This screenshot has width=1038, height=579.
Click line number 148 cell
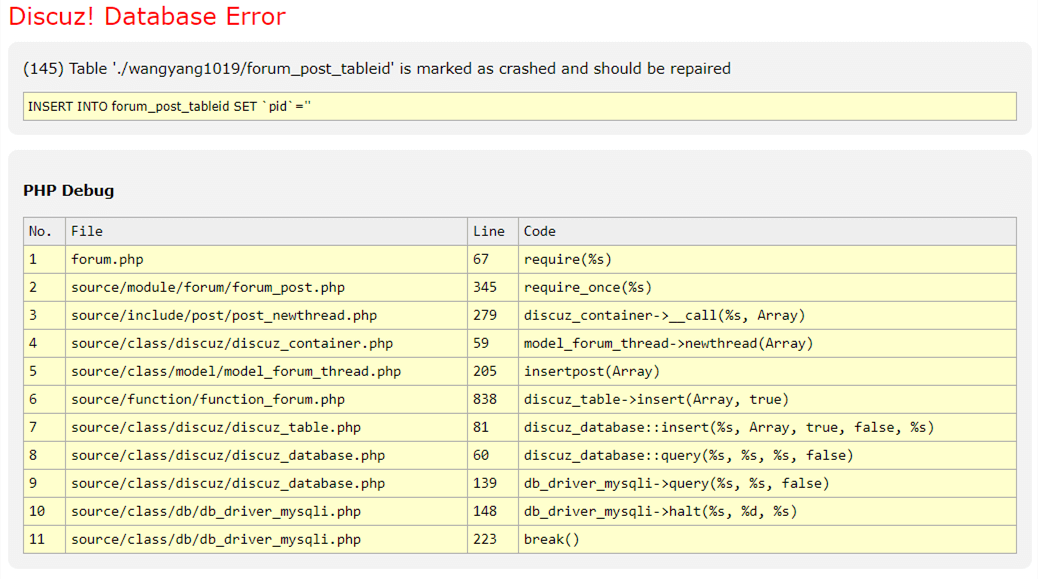[493, 512]
